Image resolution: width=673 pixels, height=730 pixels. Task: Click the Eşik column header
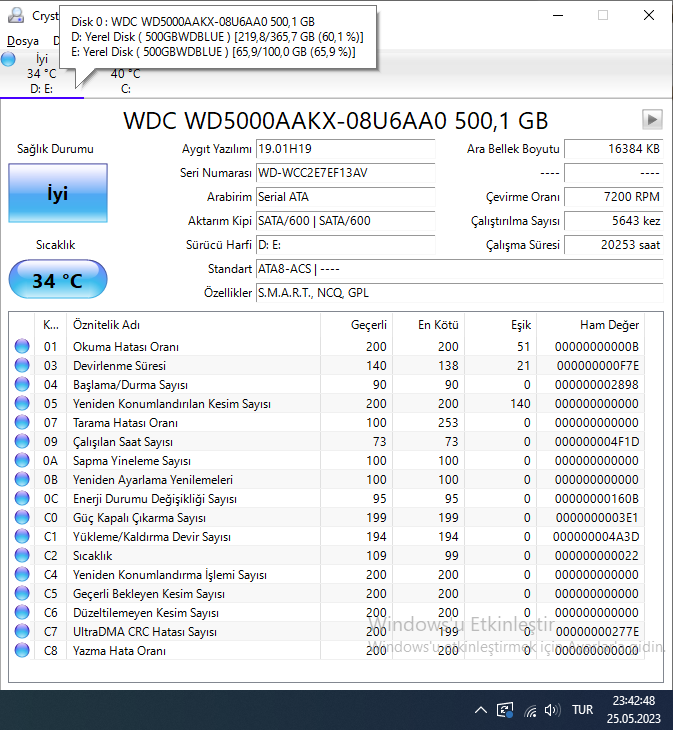tap(501, 325)
